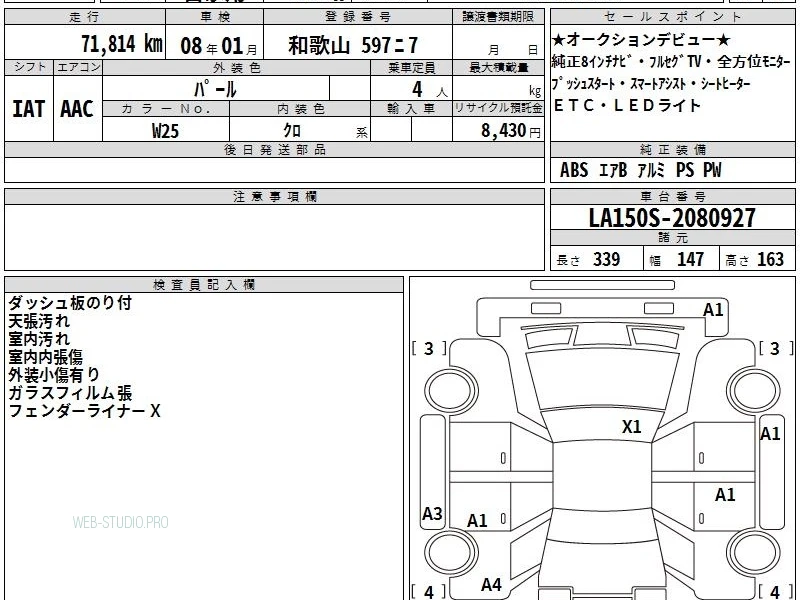Select the 純正8インチナビ・フルセグTV line
800x600 pixels.
tap(671, 62)
